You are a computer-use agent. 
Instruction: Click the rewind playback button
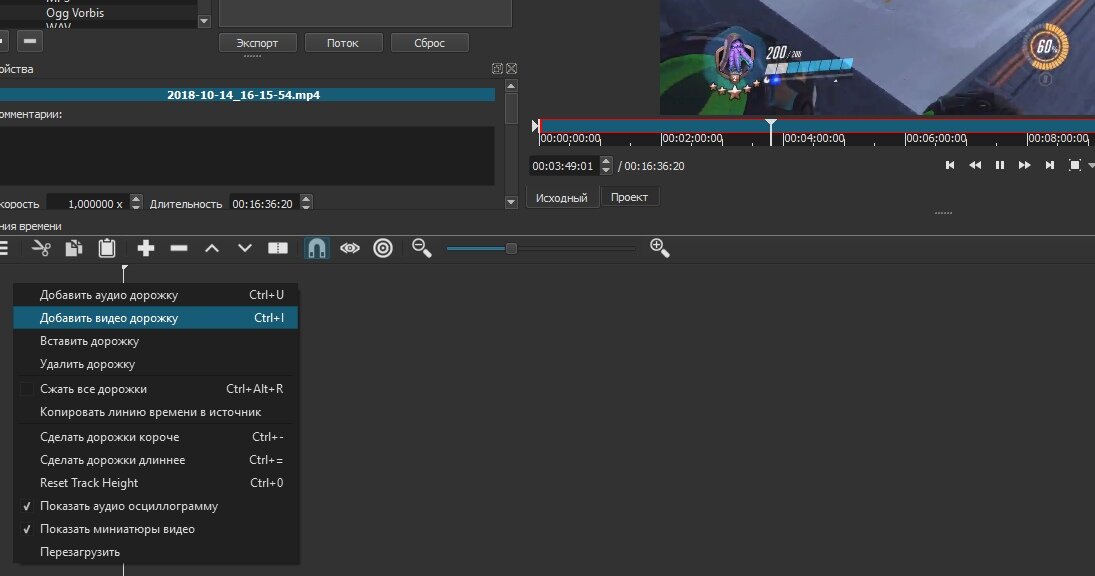975,165
